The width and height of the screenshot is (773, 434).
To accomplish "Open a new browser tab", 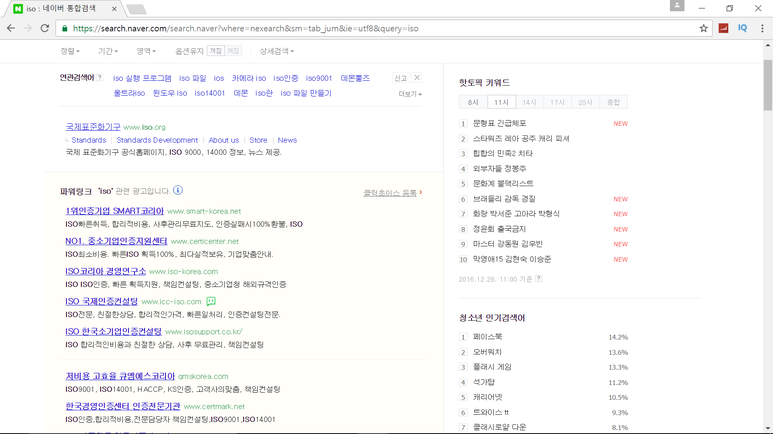I will coord(136,9).
